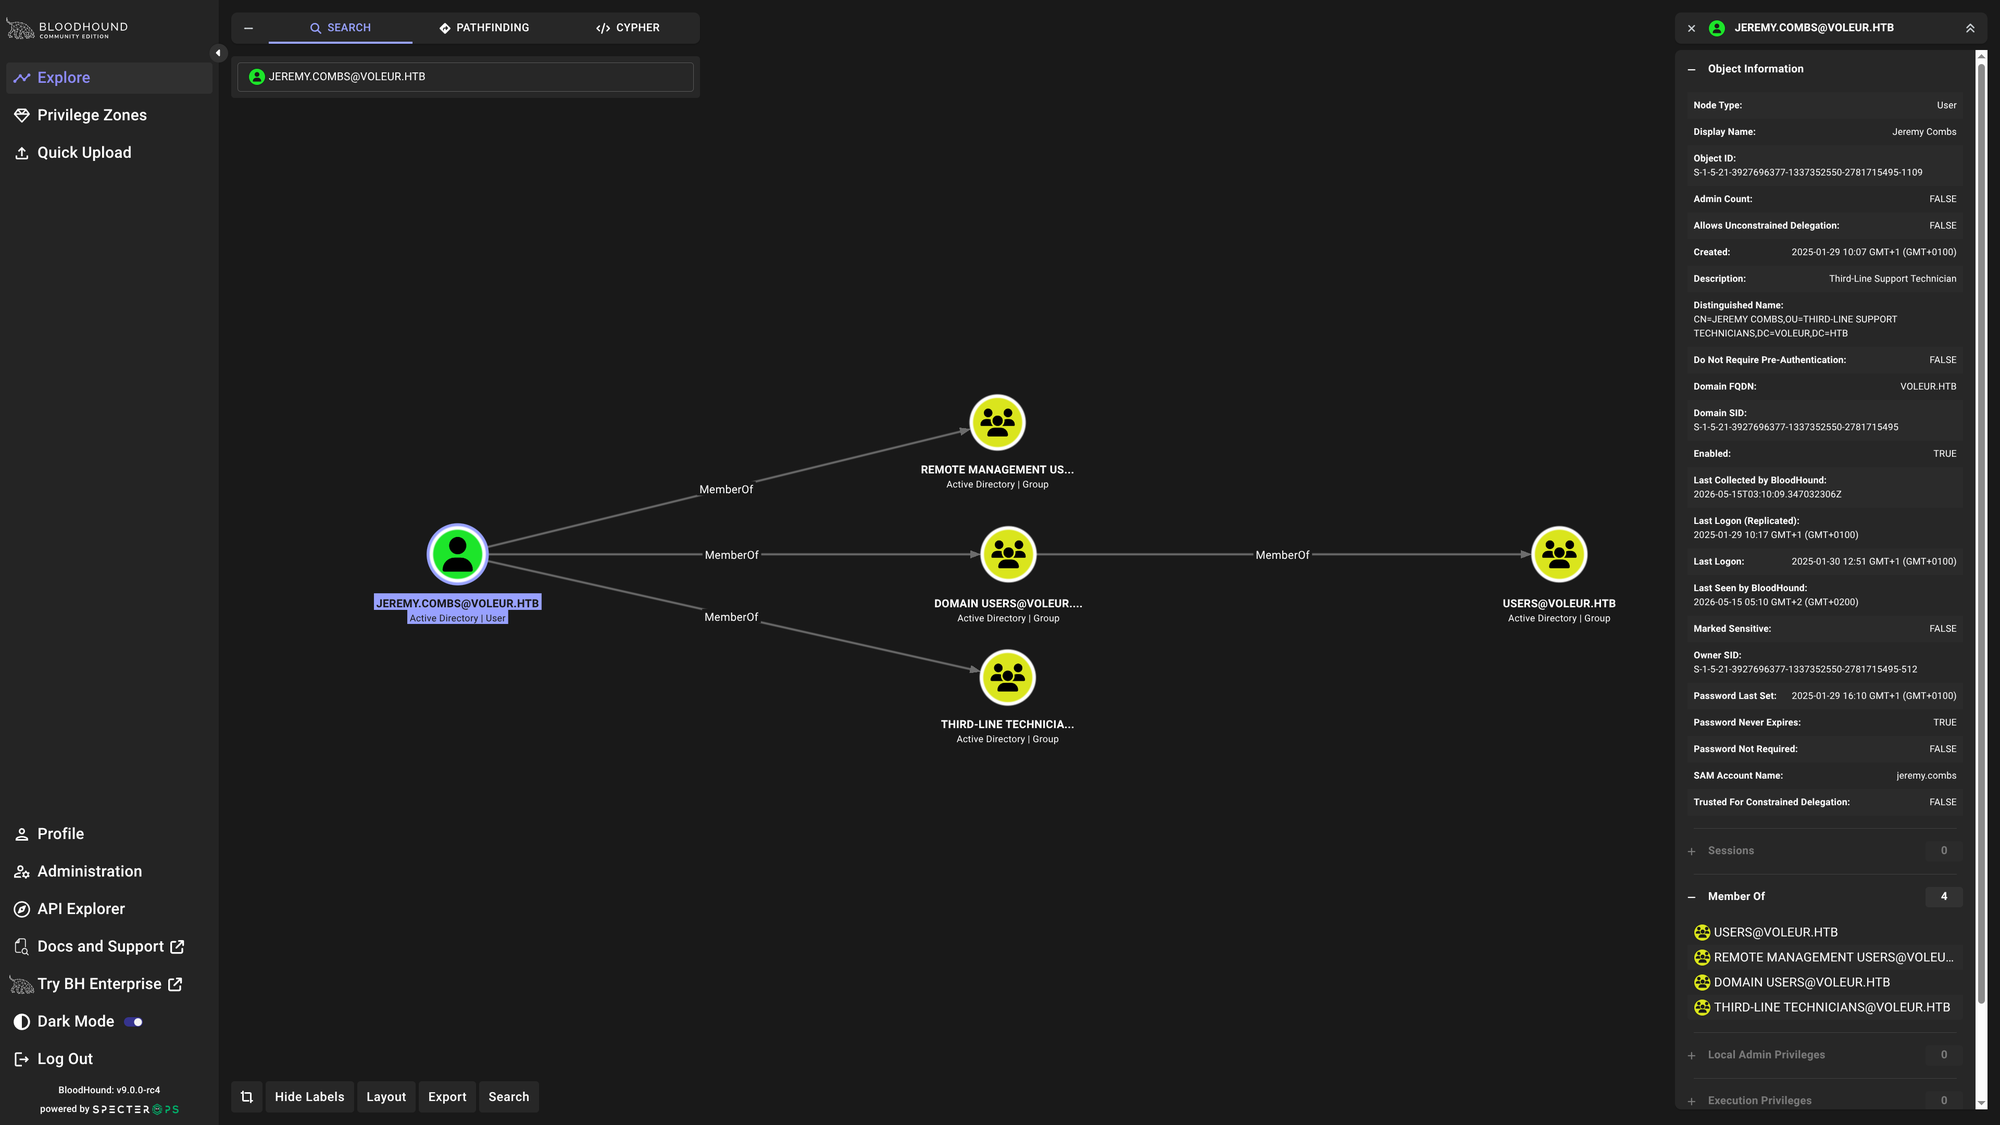The width and height of the screenshot is (2000, 1125).
Task: Open the Export button menu
Action: [x=447, y=1097]
